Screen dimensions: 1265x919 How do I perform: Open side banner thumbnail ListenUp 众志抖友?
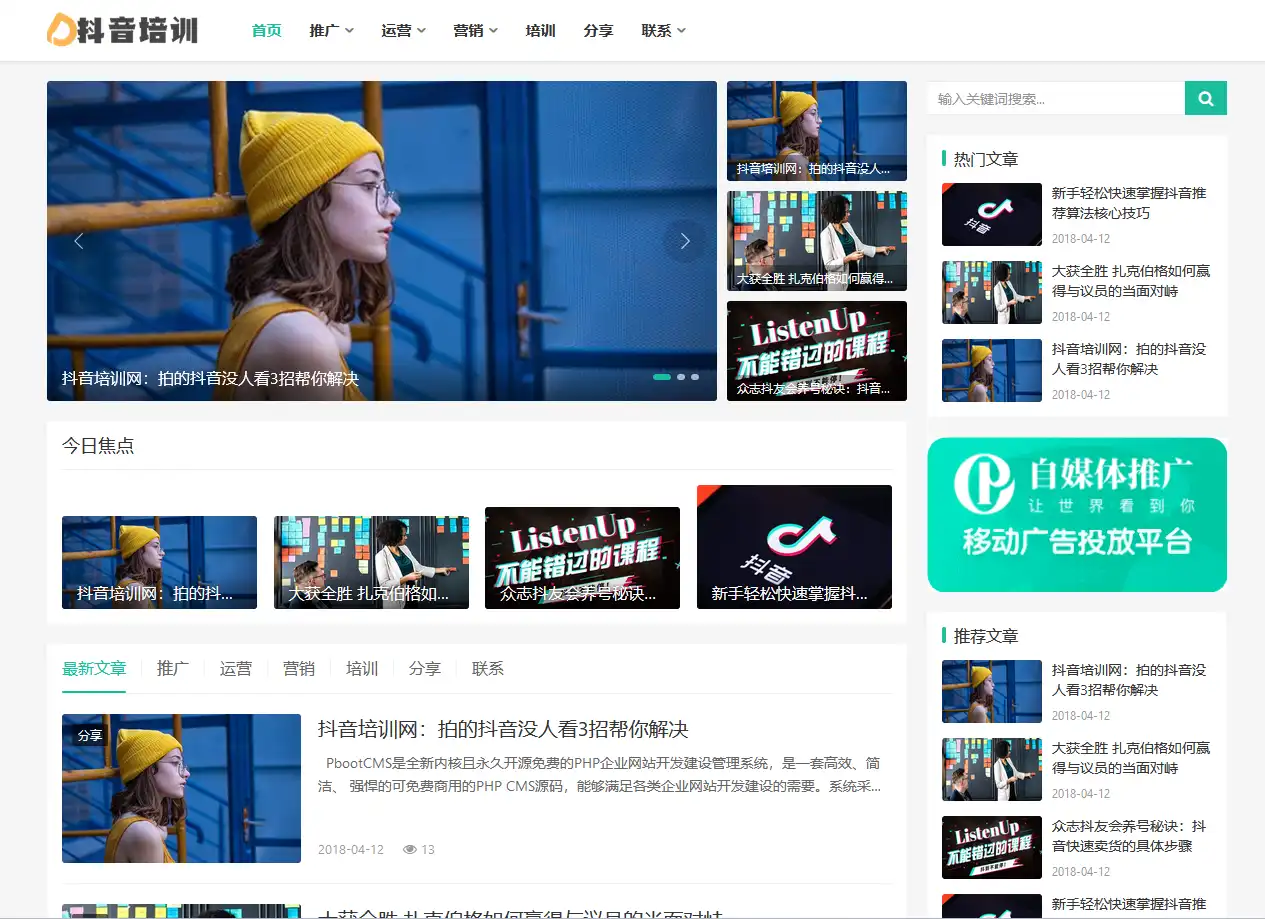point(817,351)
